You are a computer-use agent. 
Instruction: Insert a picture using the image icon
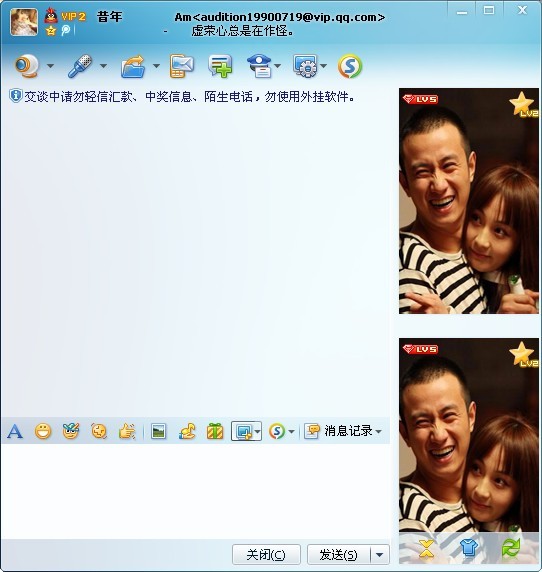(x=159, y=431)
